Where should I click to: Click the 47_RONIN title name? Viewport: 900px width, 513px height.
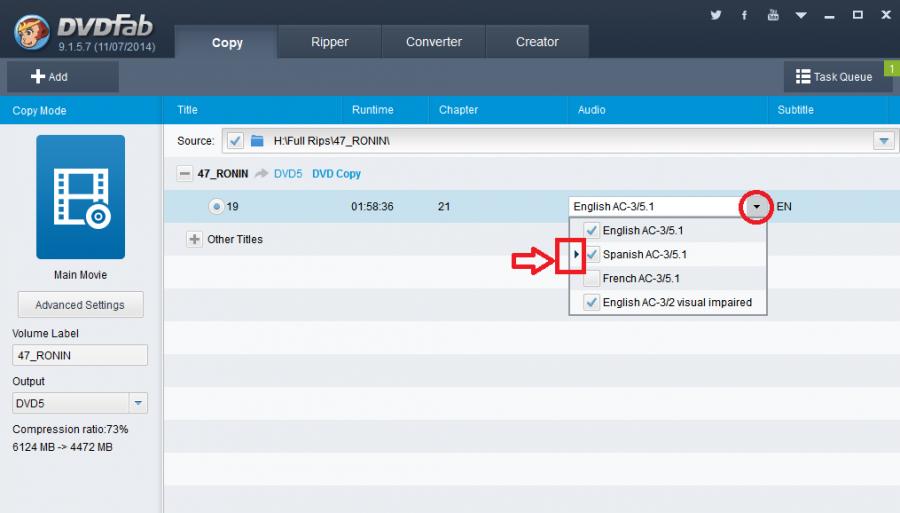click(223, 173)
